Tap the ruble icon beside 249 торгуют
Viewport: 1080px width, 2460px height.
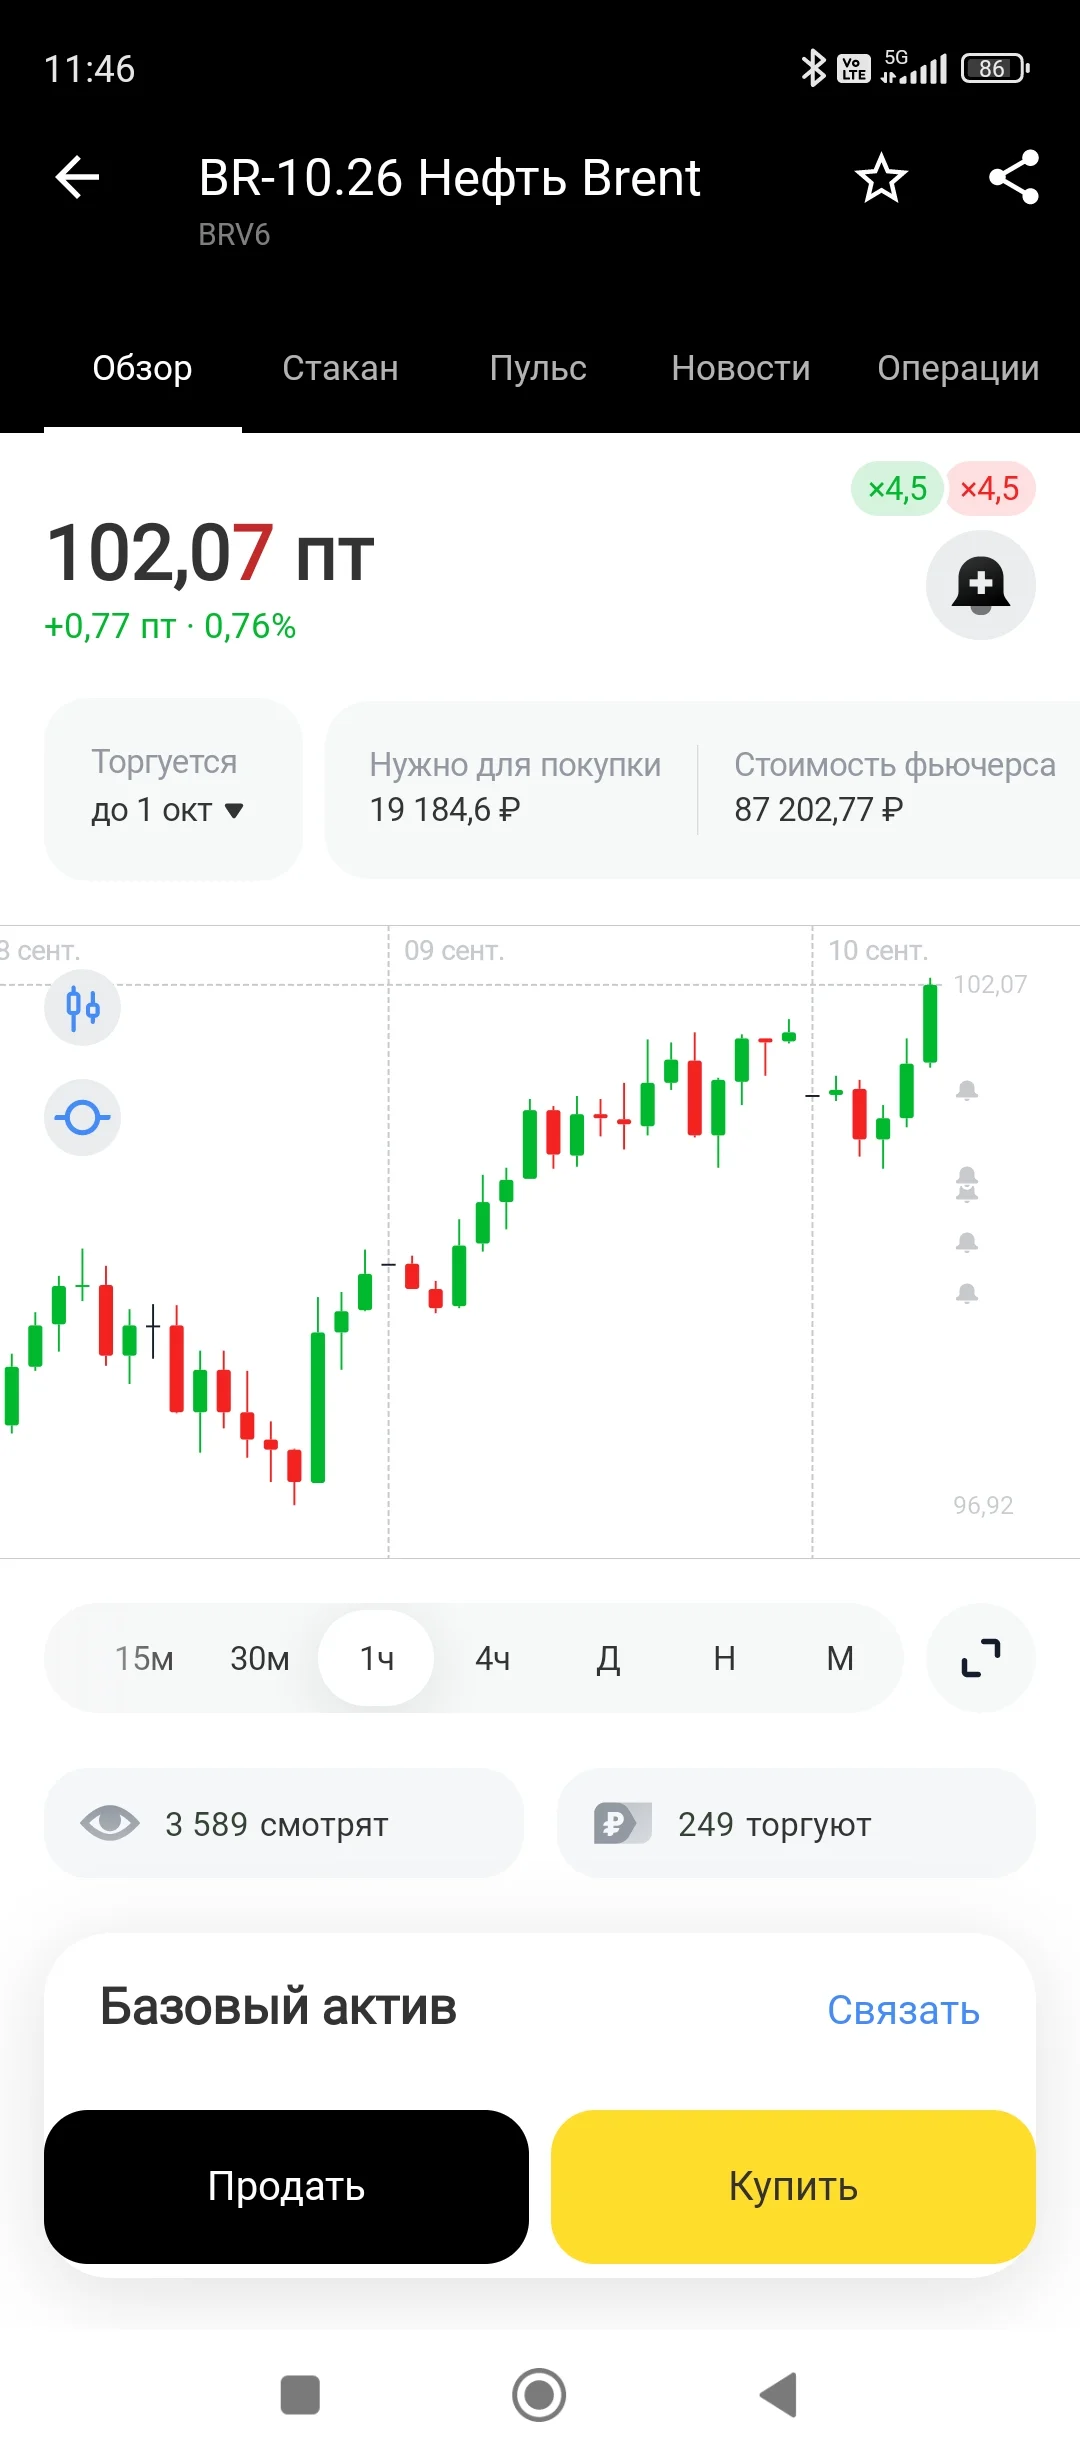[x=622, y=1823]
